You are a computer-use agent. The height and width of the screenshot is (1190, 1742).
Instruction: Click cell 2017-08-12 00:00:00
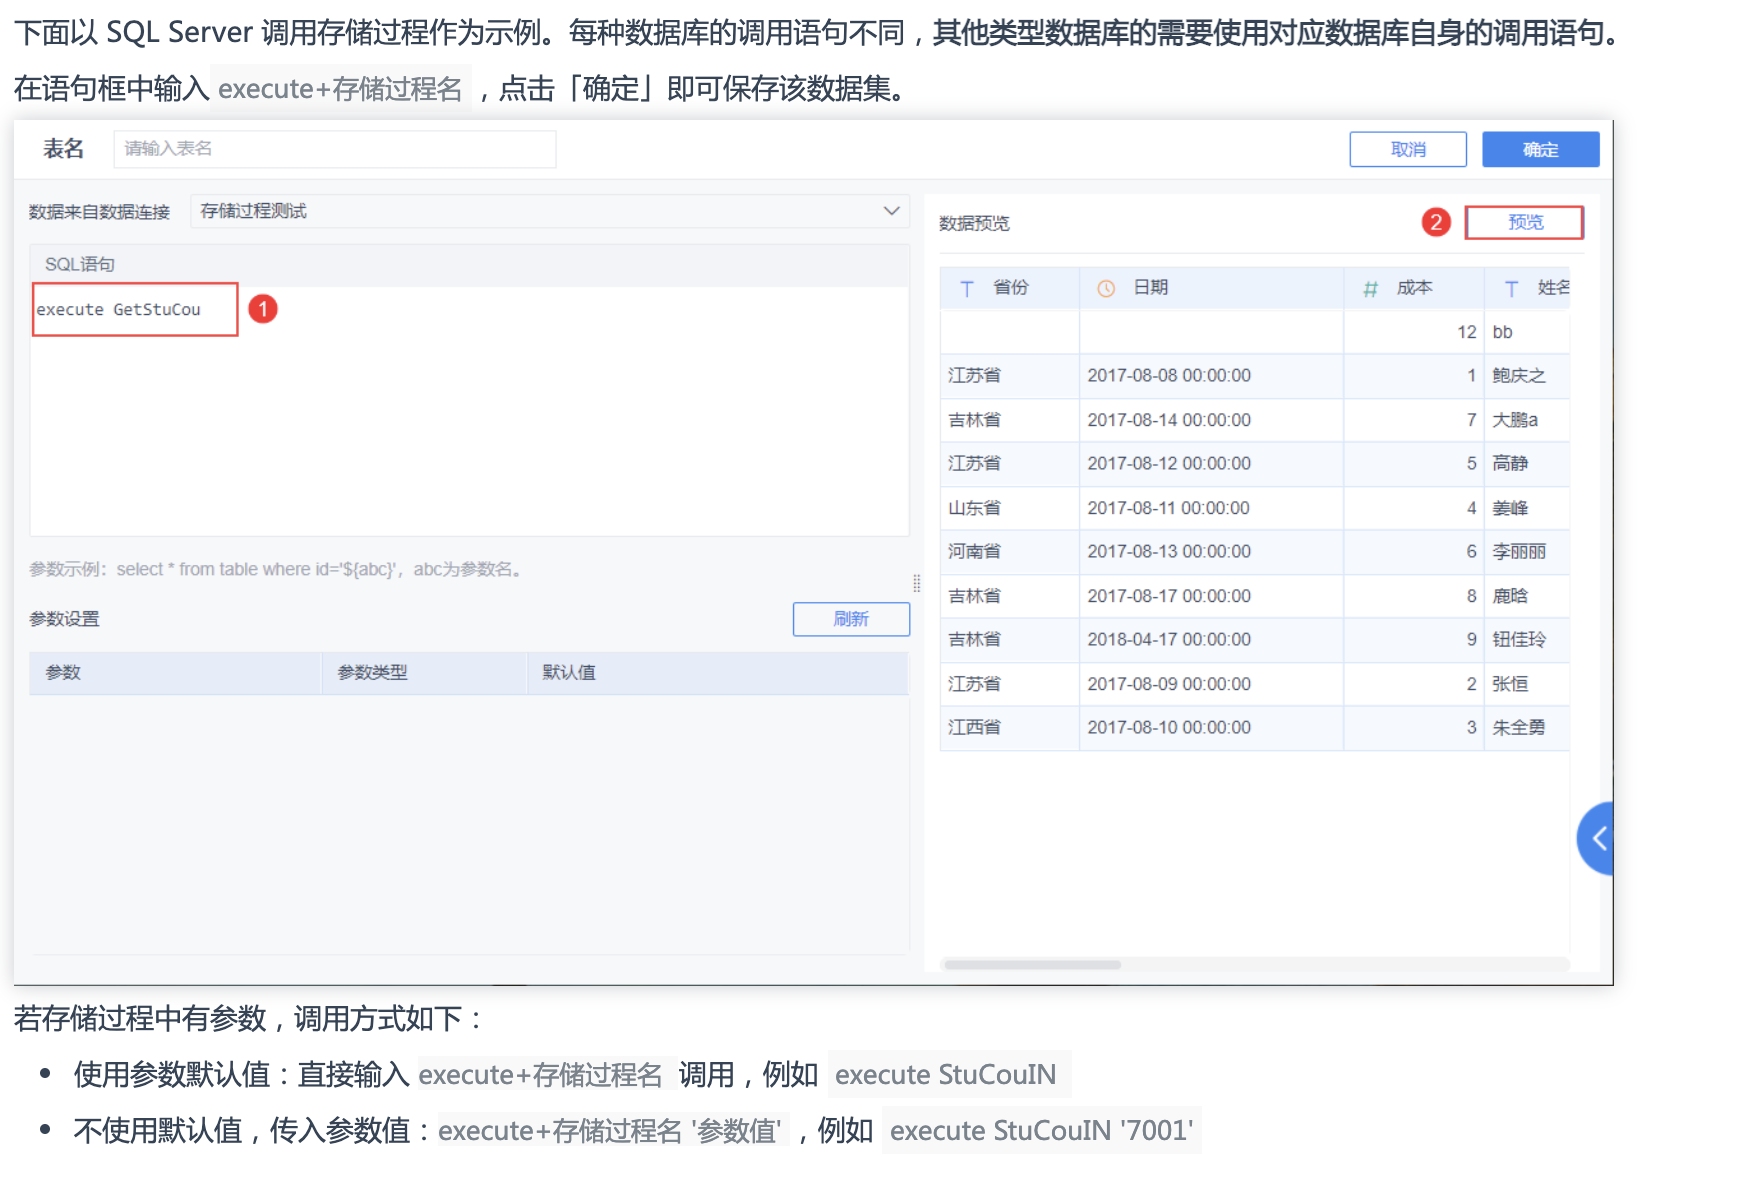tap(1211, 464)
